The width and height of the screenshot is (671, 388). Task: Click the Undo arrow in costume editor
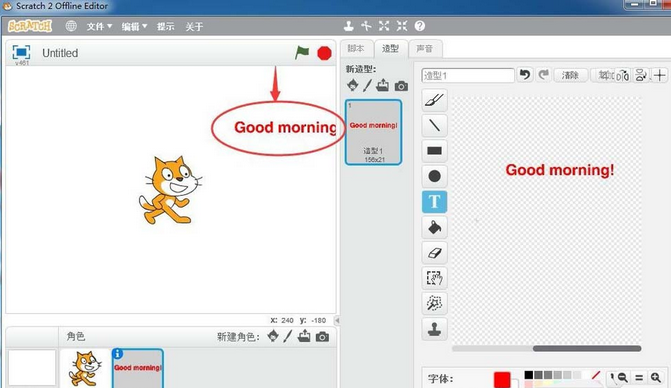pyautogui.click(x=525, y=75)
